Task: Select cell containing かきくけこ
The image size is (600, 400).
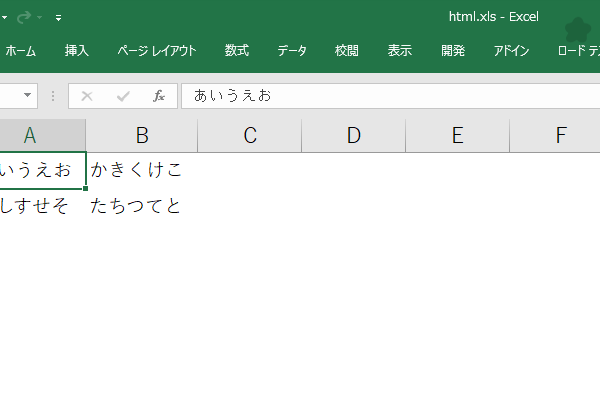Action: point(142,170)
